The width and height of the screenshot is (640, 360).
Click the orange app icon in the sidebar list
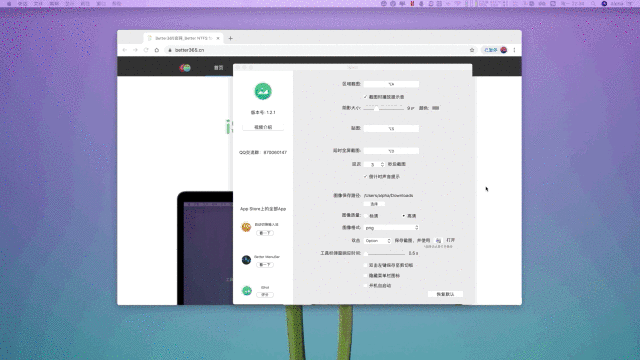[246, 227]
